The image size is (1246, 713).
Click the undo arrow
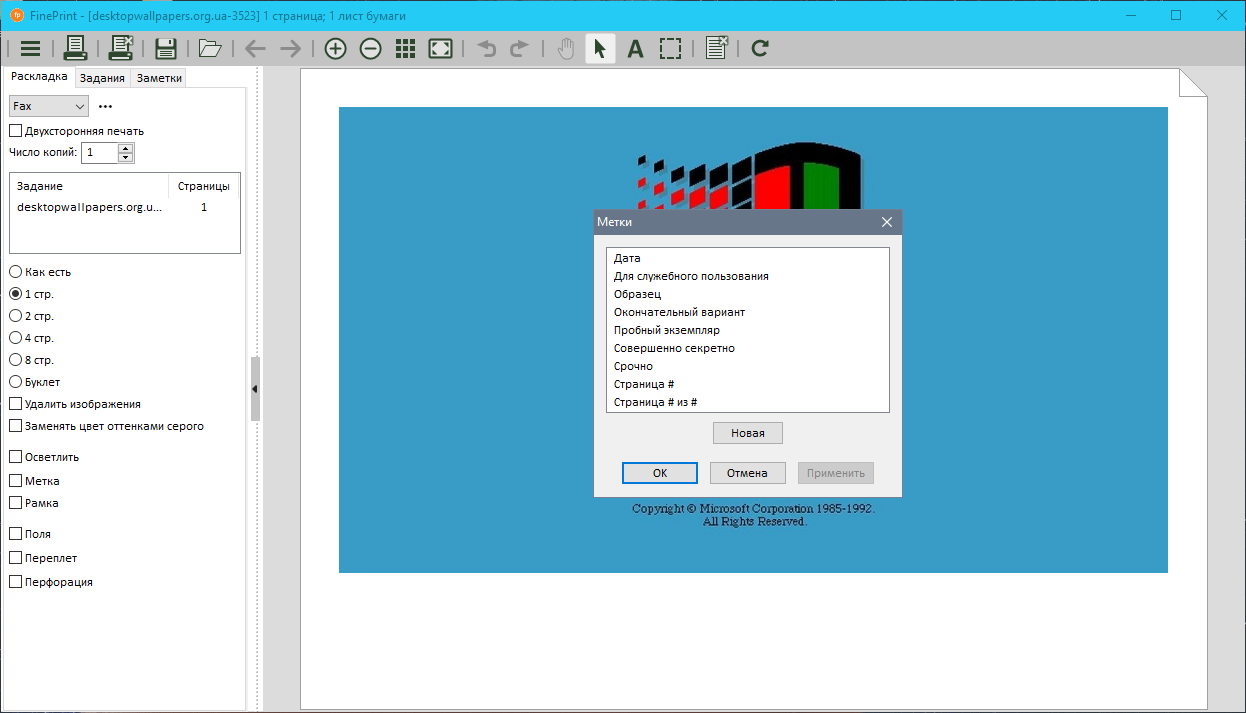[x=486, y=48]
